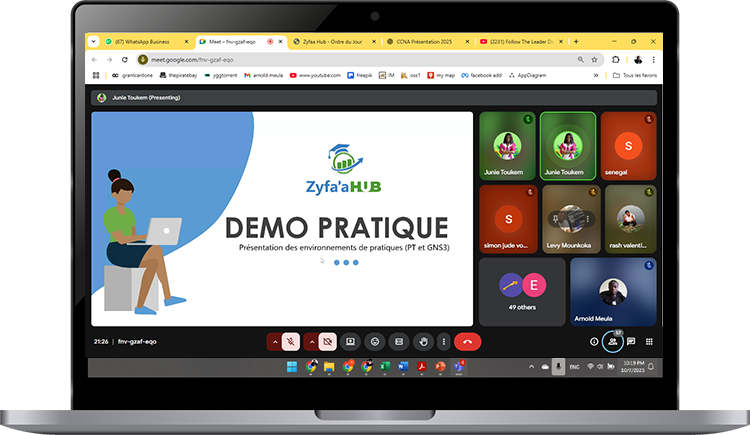Turn on captions icon
The width and height of the screenshot is (750, 435).
tap(398, 341)
